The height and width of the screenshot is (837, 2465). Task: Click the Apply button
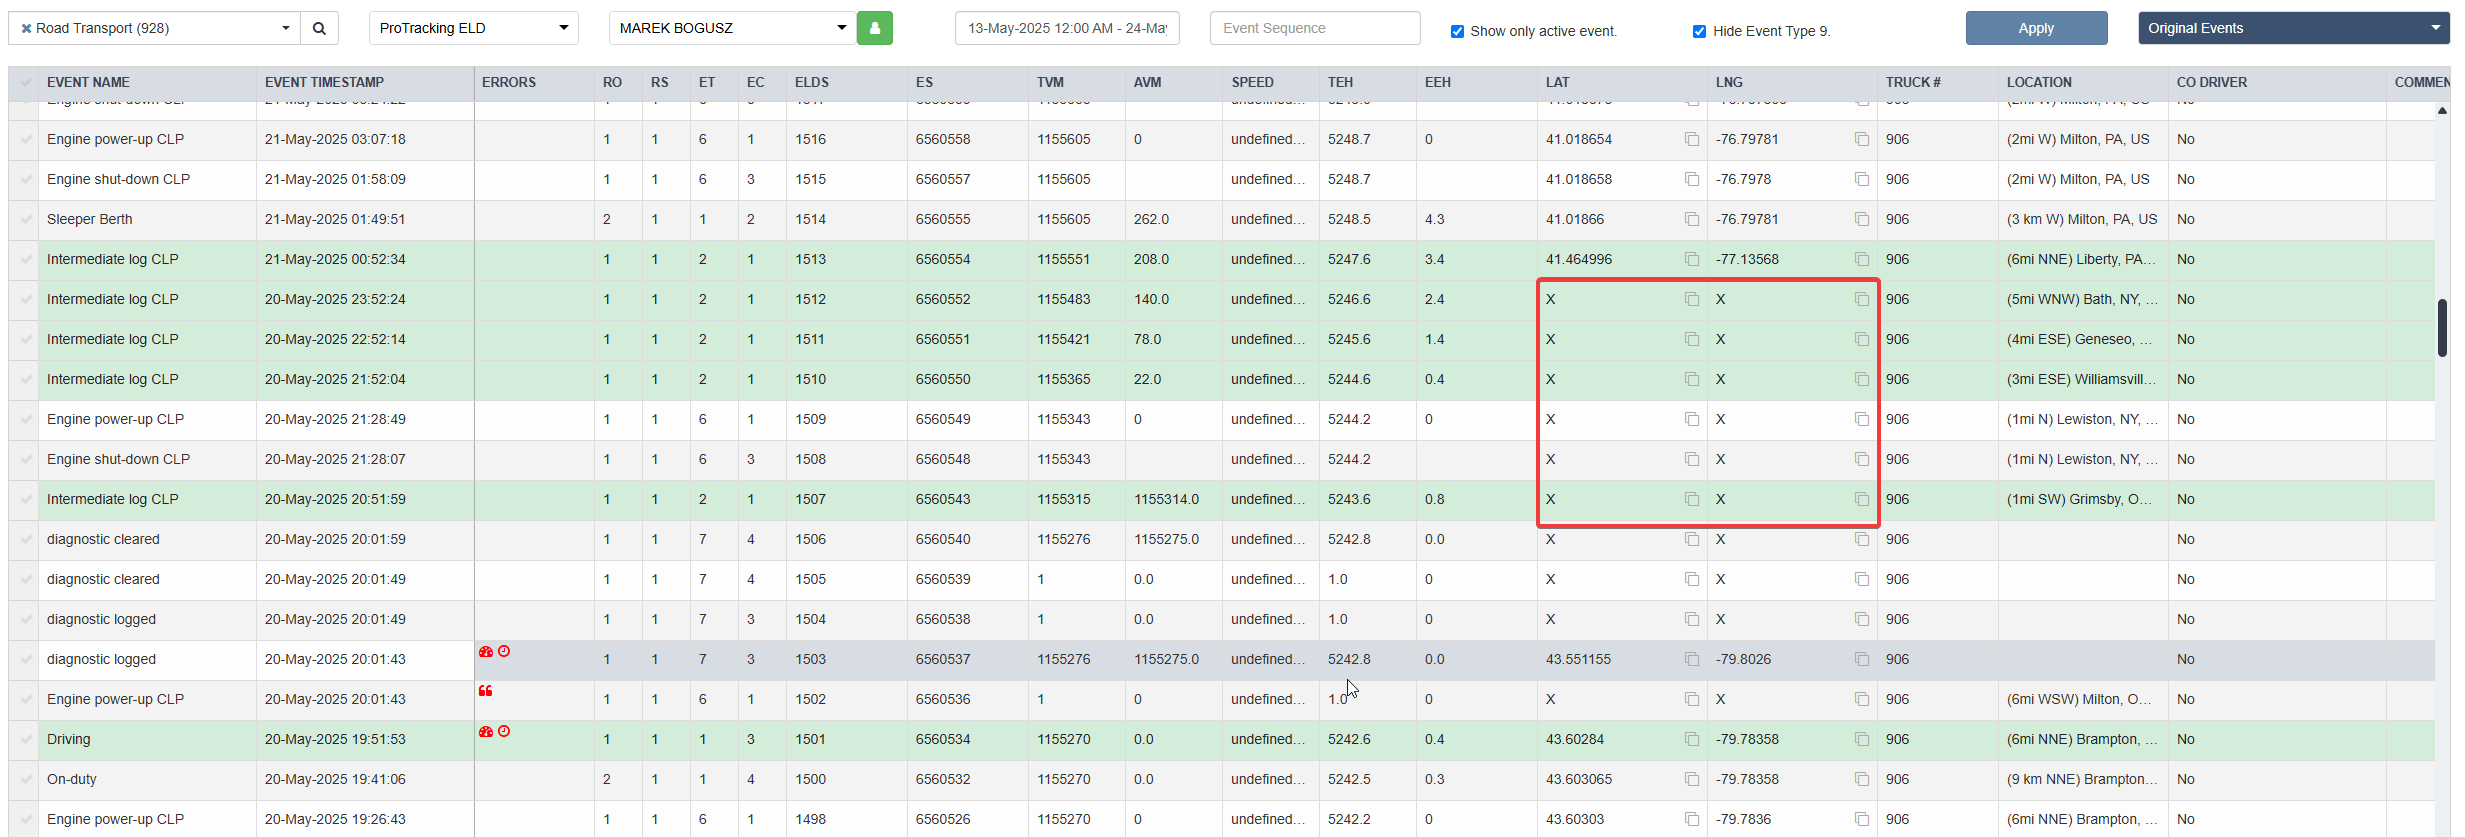(2036, 28)
